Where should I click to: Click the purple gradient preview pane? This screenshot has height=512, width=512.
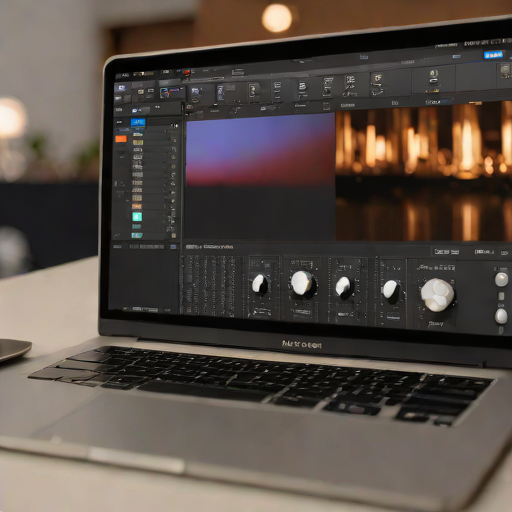pyautogui.click(x=260, y=149)
